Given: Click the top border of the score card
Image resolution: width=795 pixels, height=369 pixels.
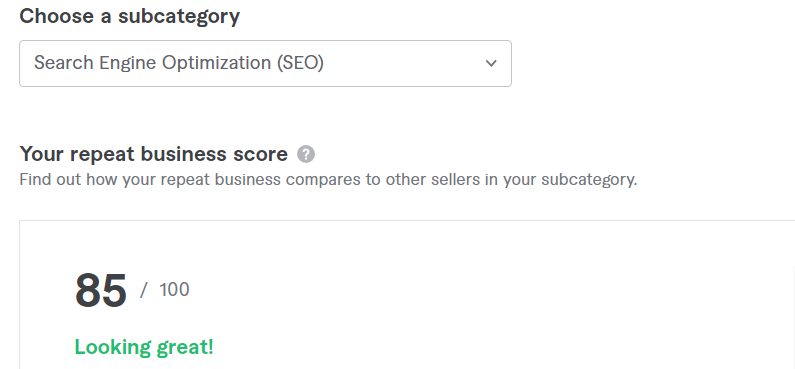Looking at the screenshot, I should click(x=407, y=220).
